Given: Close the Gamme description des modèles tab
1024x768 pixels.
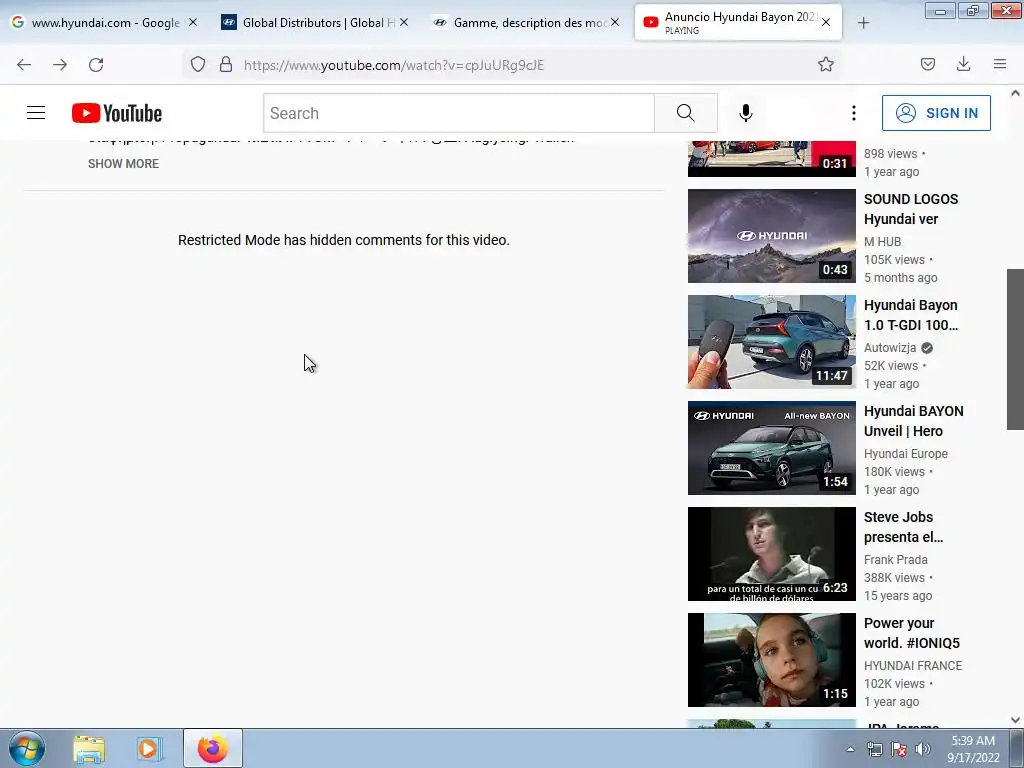Looking at the screenshot, I should [x=615, y=23].
